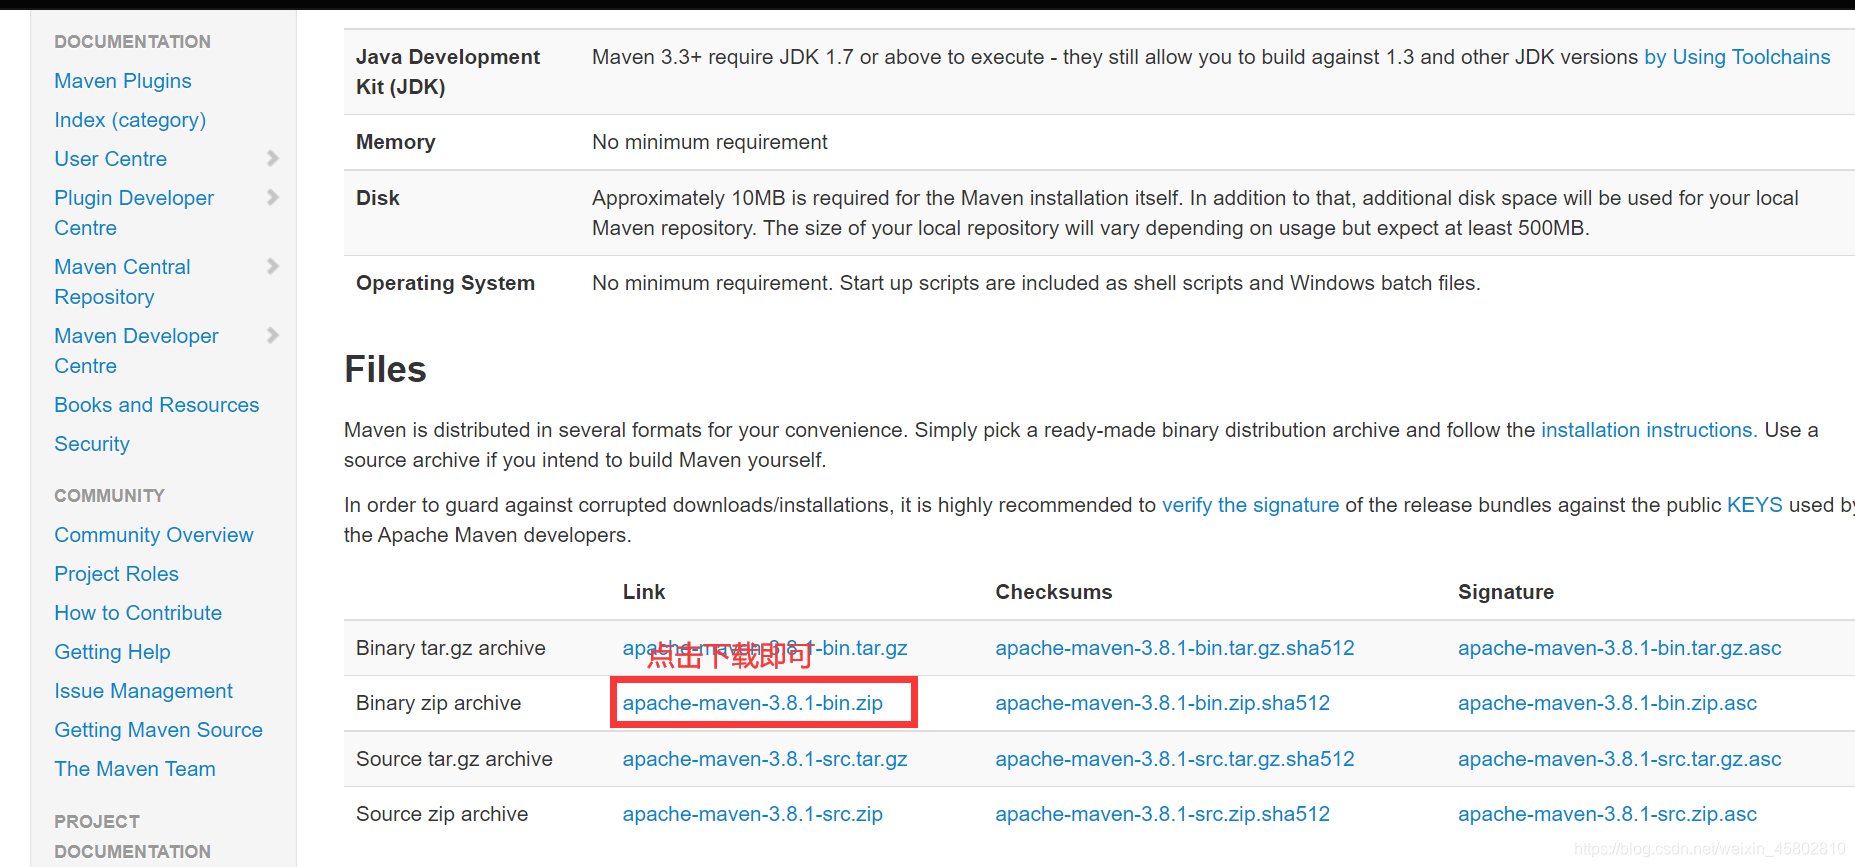Open Maven Central Repository link
This screenshot has width=1855, height=867.
[x=122, y=282]
